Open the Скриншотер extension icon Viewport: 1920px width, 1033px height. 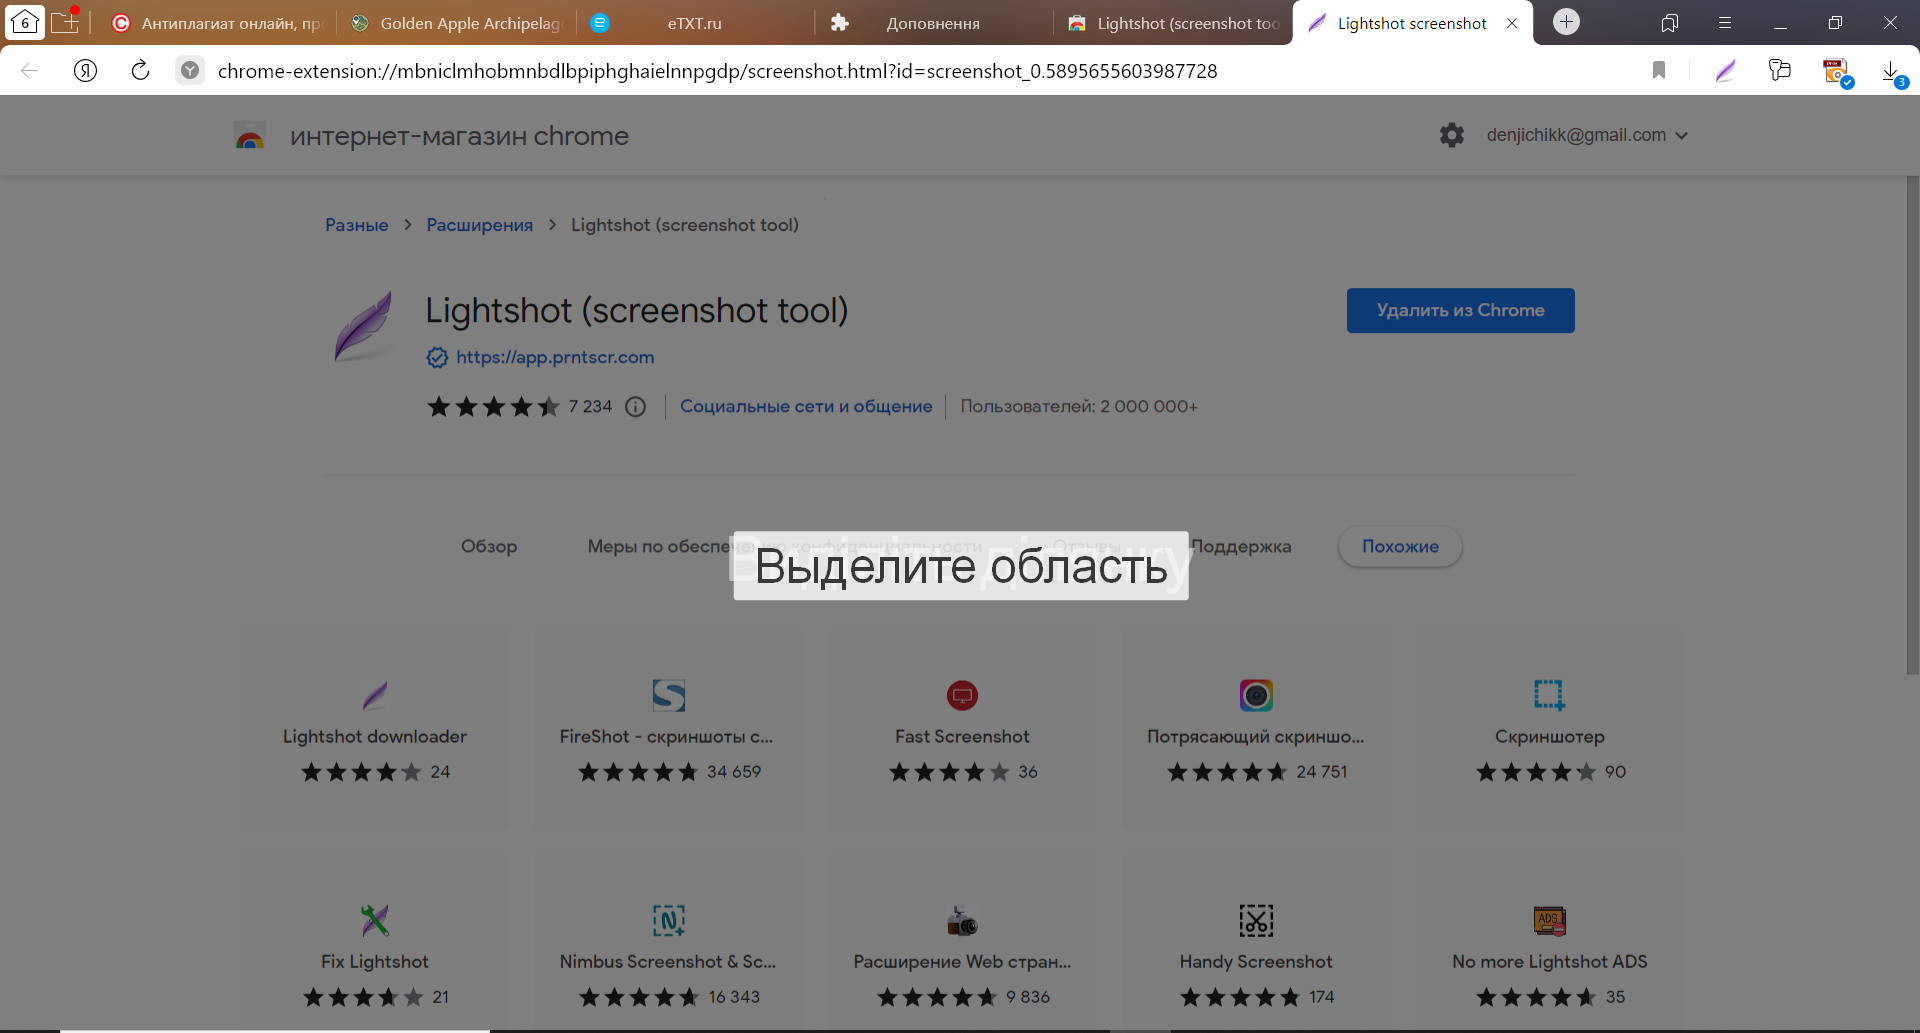click(1549, 695)
